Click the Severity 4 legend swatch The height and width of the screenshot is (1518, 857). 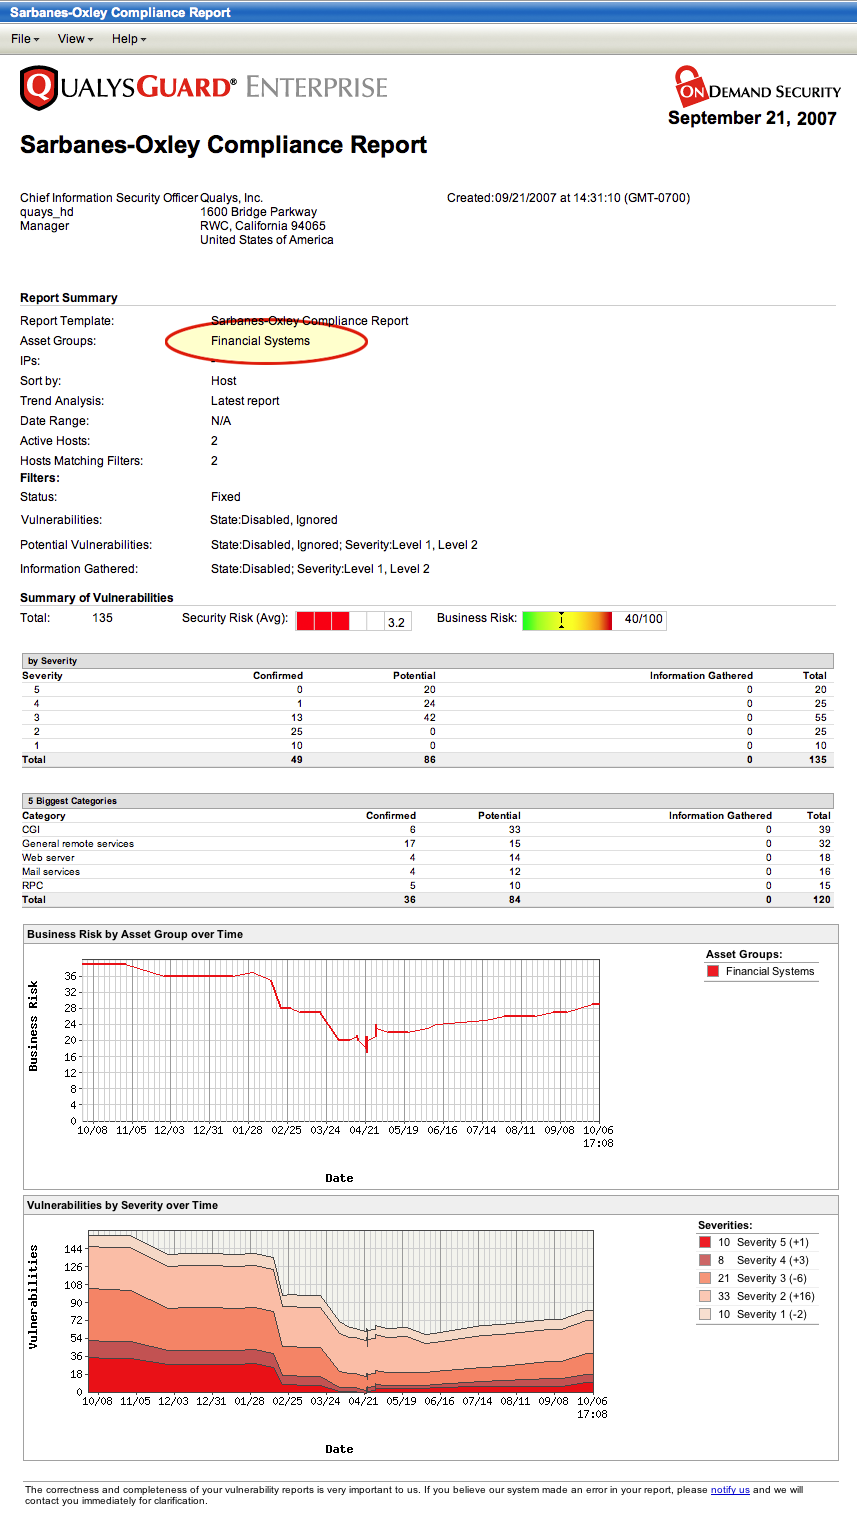point(705,1260)
